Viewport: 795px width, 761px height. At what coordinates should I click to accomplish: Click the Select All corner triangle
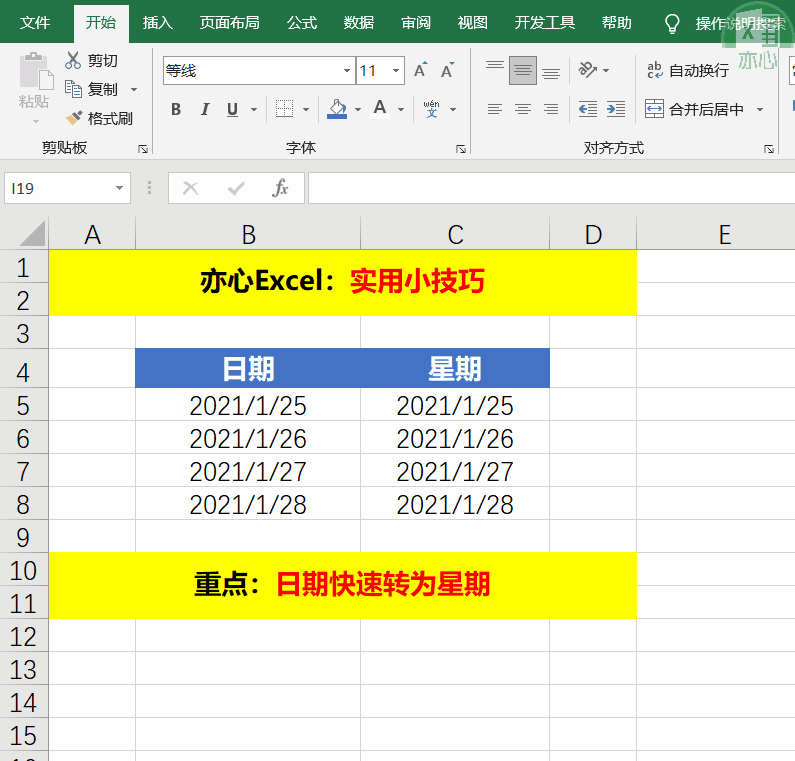(32, 234)
